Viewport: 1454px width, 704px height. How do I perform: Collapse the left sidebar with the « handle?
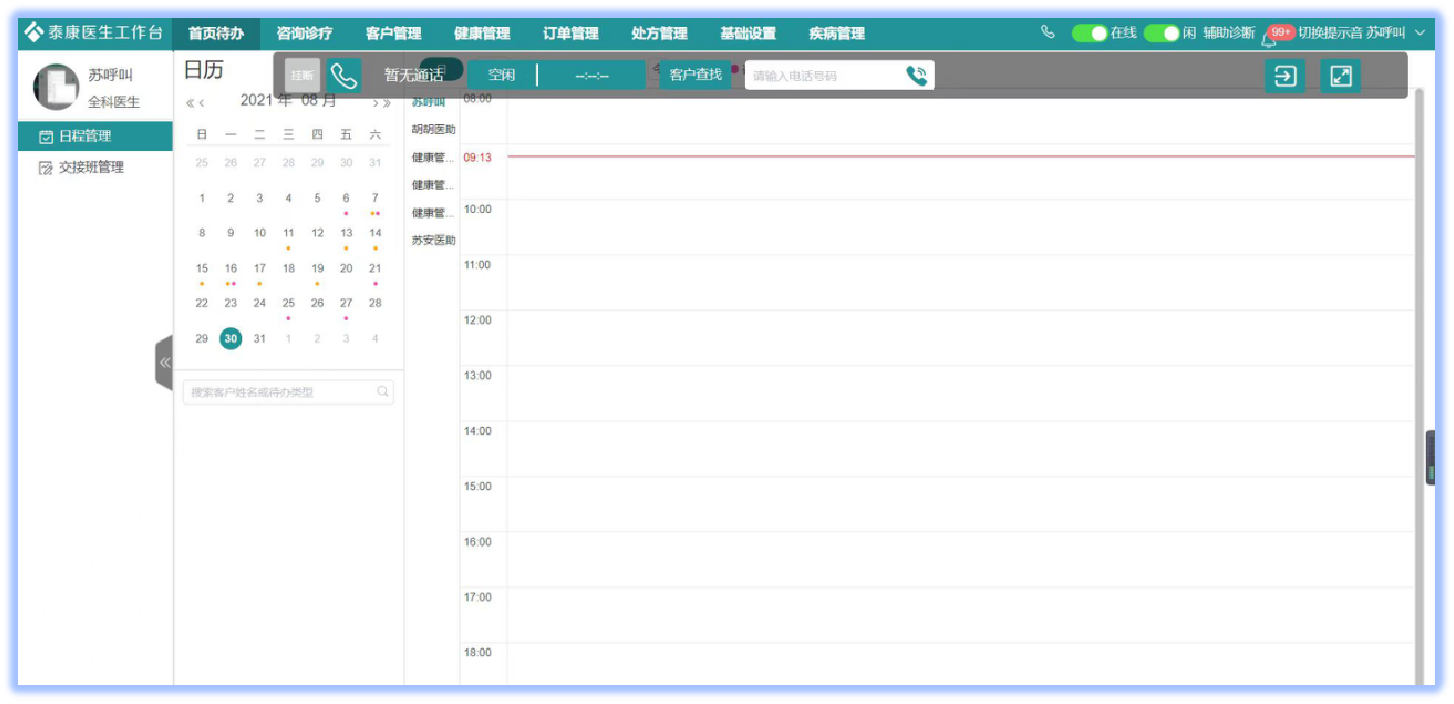coord(164,362)
